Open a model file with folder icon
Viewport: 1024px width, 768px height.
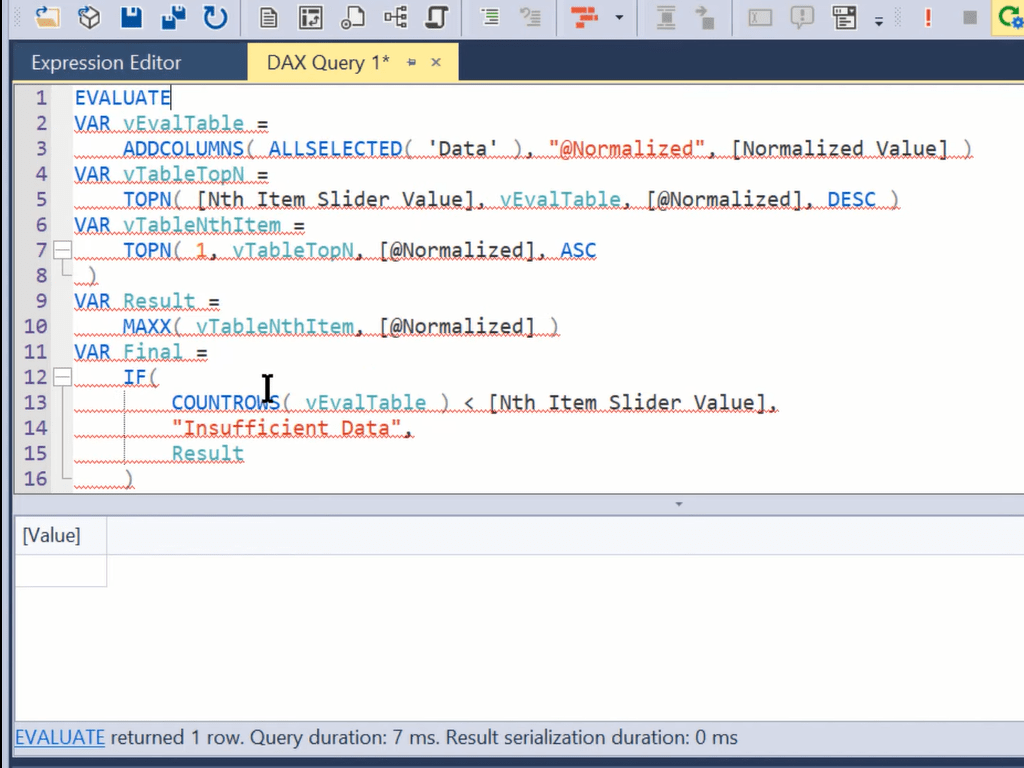point(47,17)
